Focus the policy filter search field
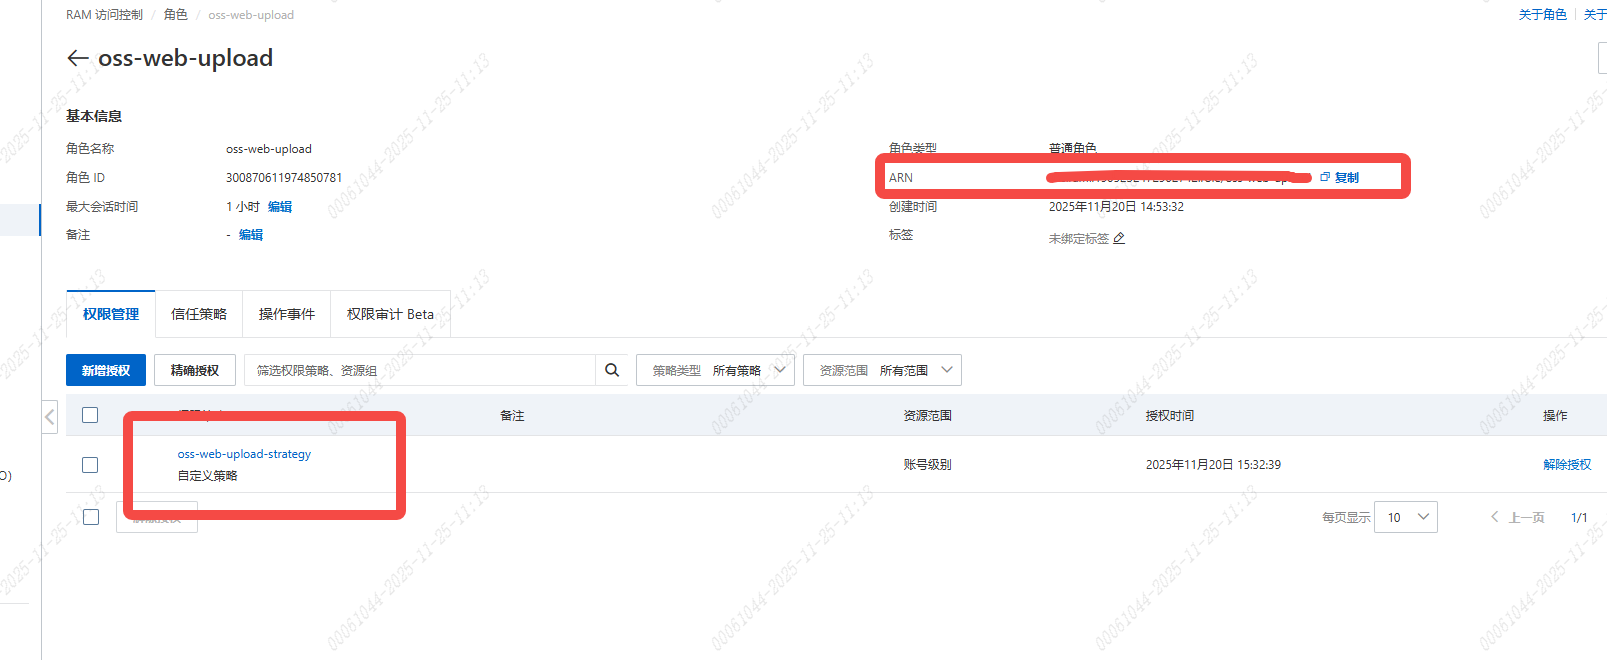This screenshot has width=1607, height=660. click(x=420, y=370)
